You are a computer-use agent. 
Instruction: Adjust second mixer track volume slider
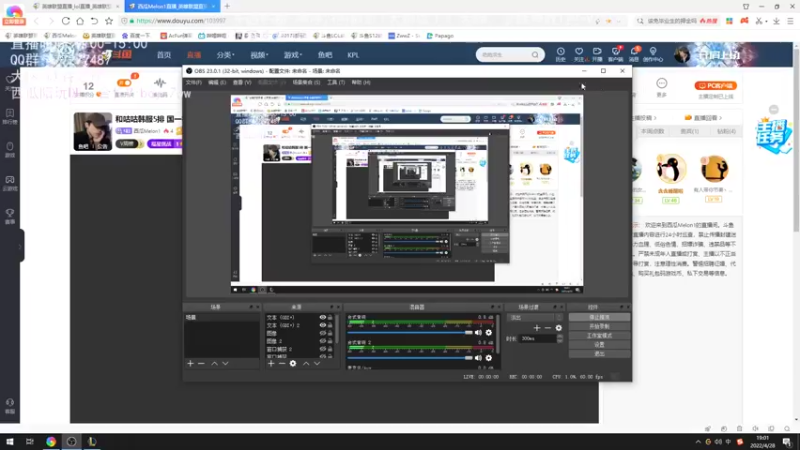point(410,358)
